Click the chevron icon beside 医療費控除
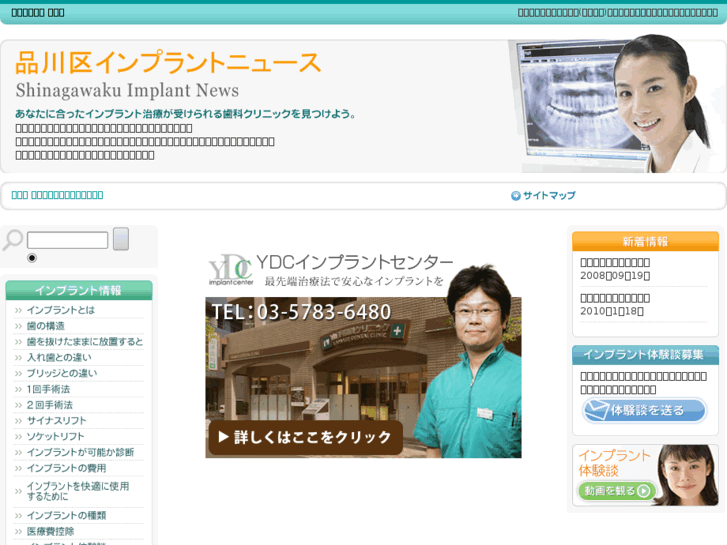Viewport: 727px width, 545px height. click(19, 532)
